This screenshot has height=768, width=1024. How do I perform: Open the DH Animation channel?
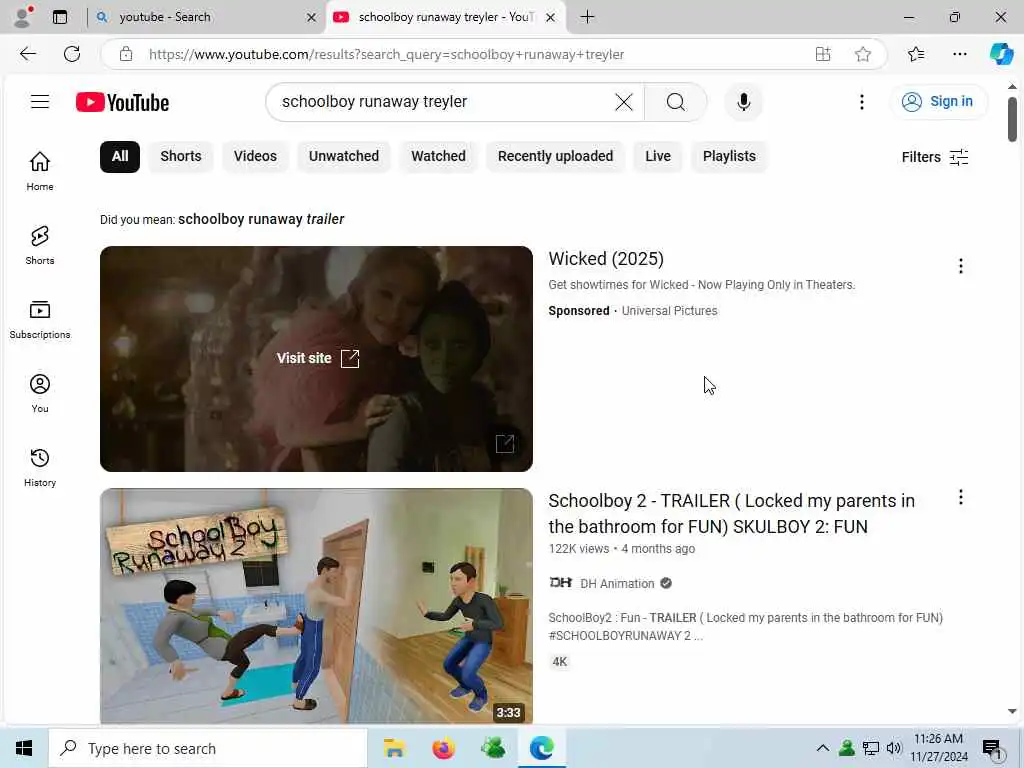pos(617,584)
